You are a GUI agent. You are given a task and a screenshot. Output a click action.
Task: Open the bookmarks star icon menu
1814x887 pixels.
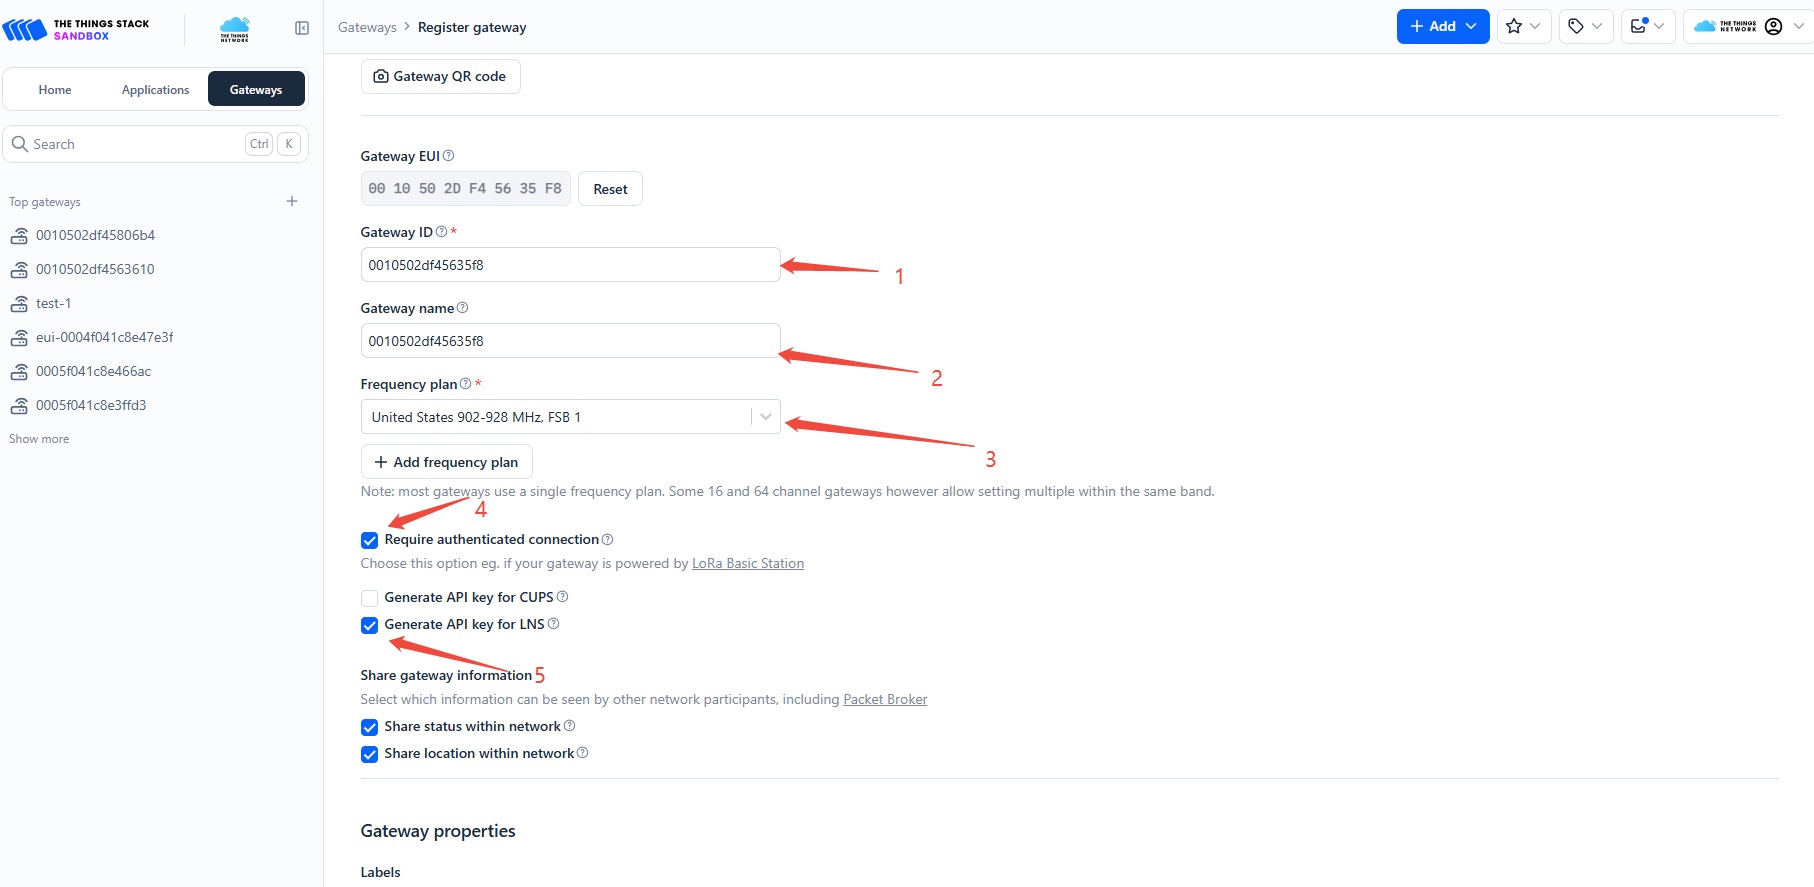point(1524,27)
